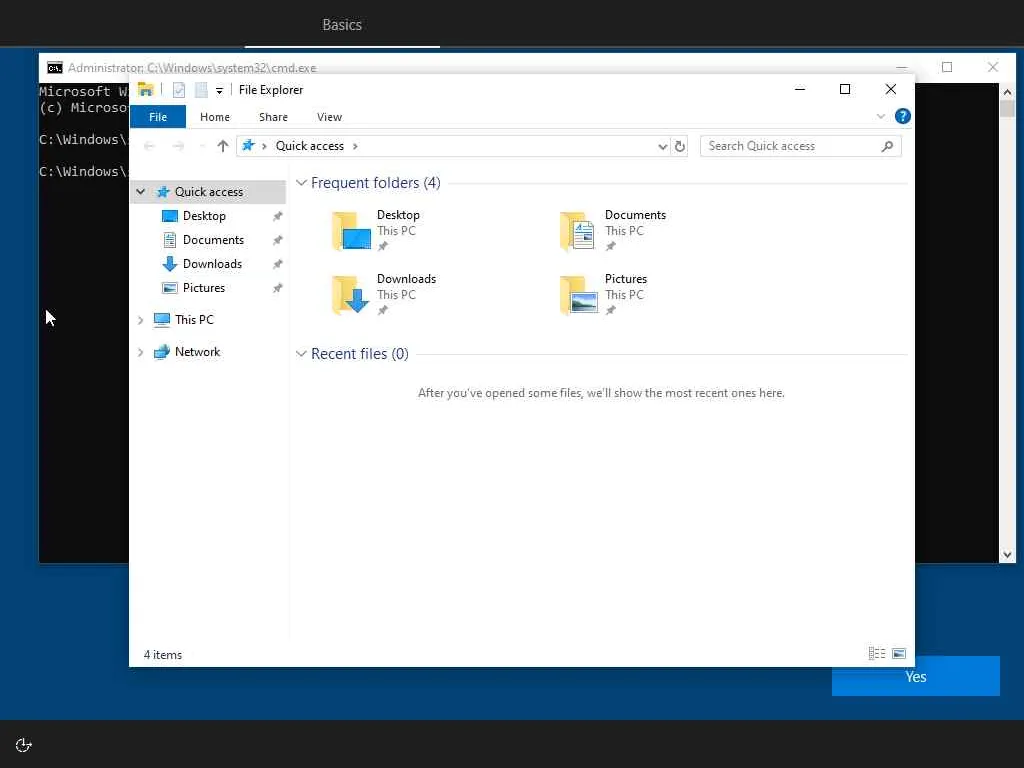The height and width of the screenshot is (768, 1024).
Task: Open Ease of Access icon at bottom-left
Action: pos(24,745)
